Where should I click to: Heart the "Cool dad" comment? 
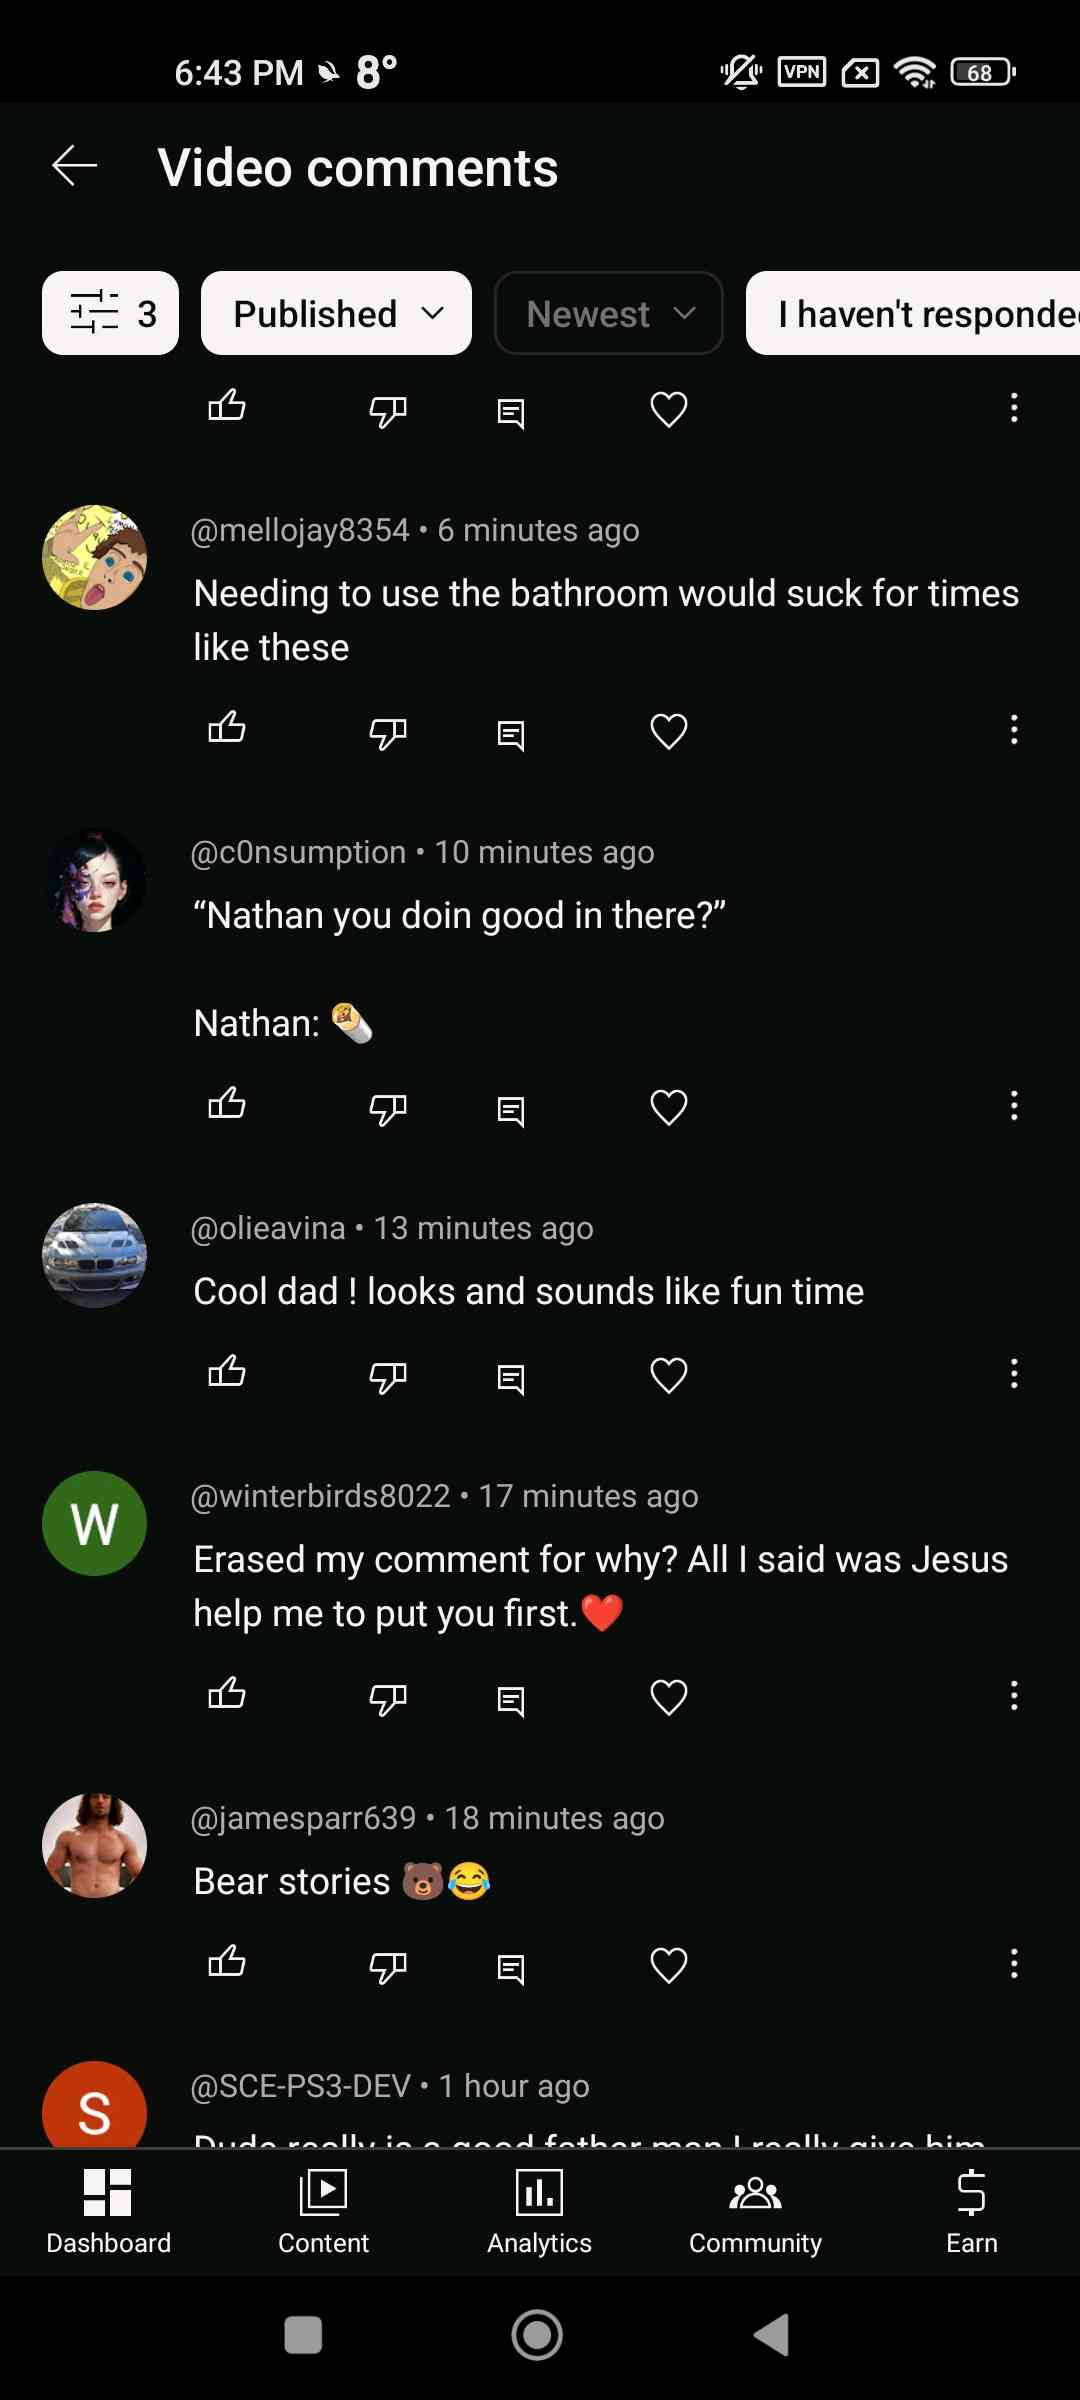pos(668,1375)
